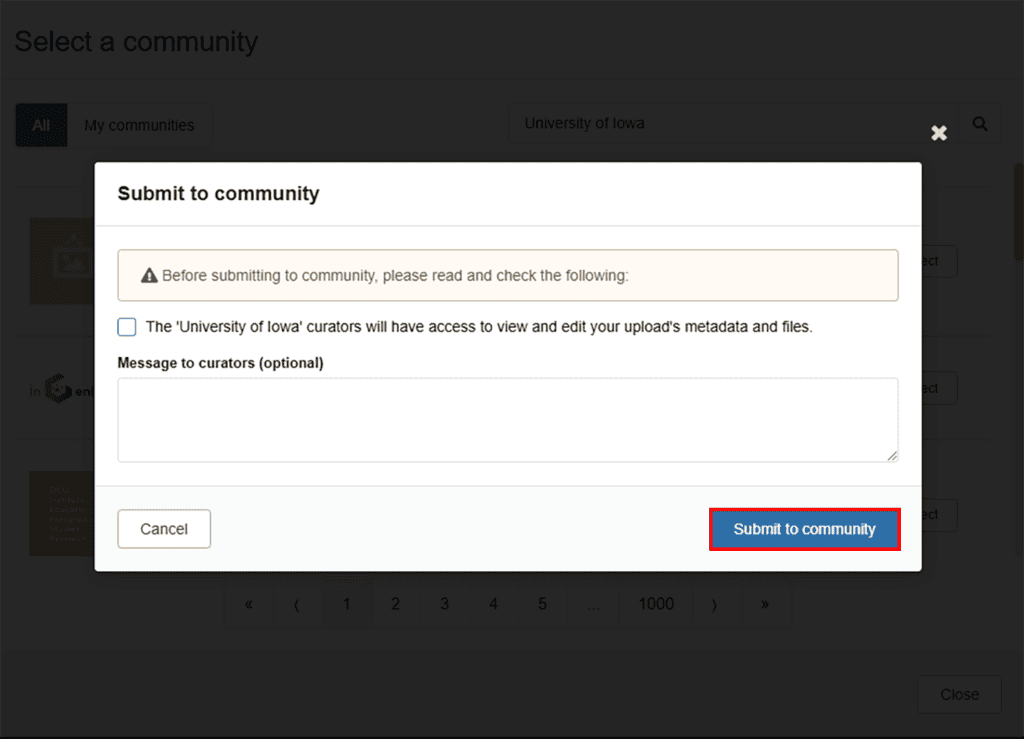Go to next page with single-right arrow
This screenshot has width=1024, height=739.
point(714,605)
